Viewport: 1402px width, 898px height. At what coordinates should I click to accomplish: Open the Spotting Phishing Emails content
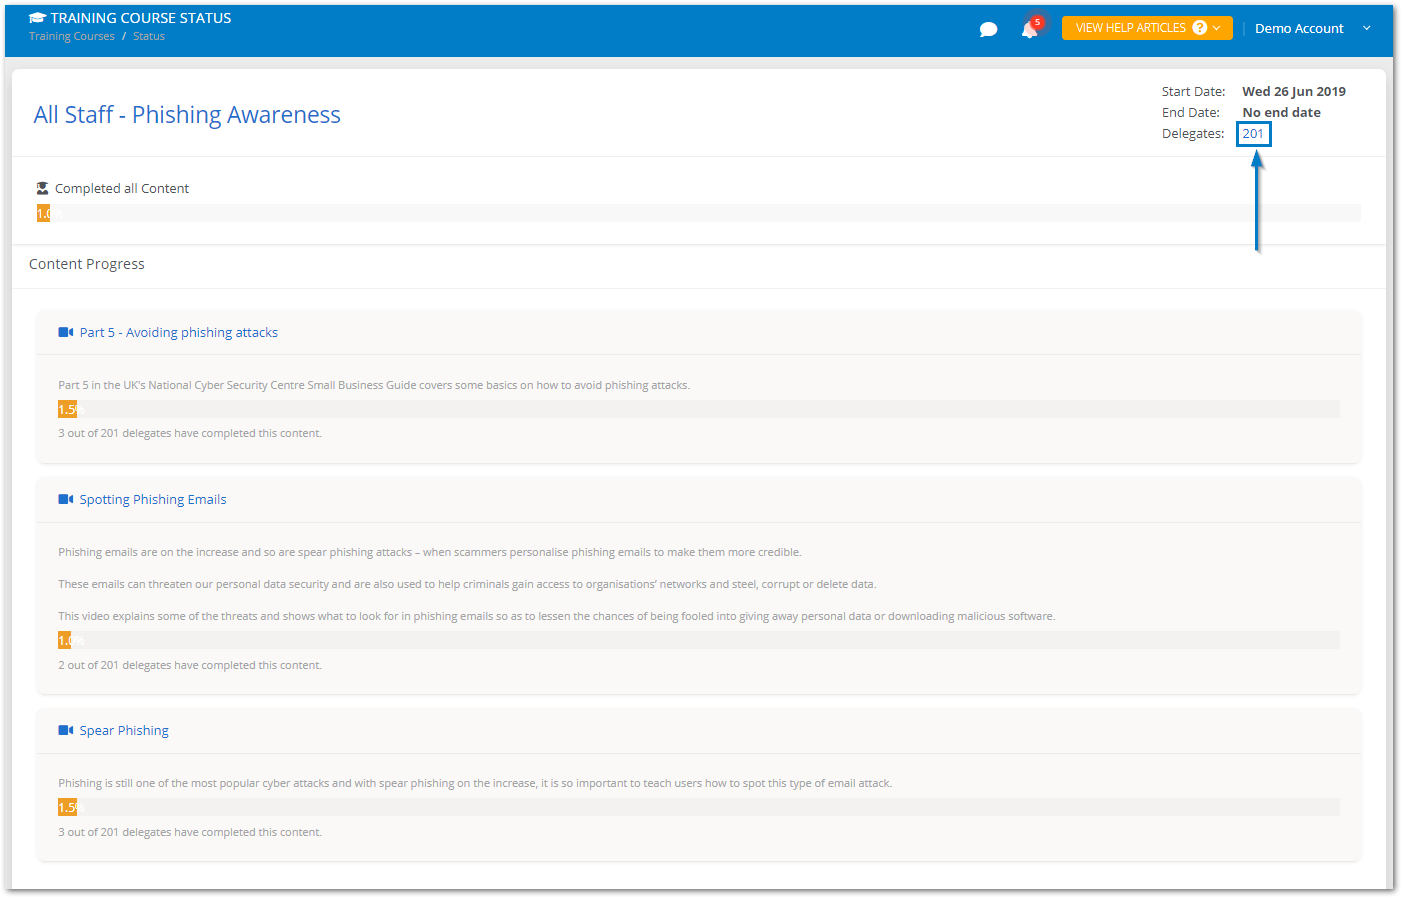point(153,499)
